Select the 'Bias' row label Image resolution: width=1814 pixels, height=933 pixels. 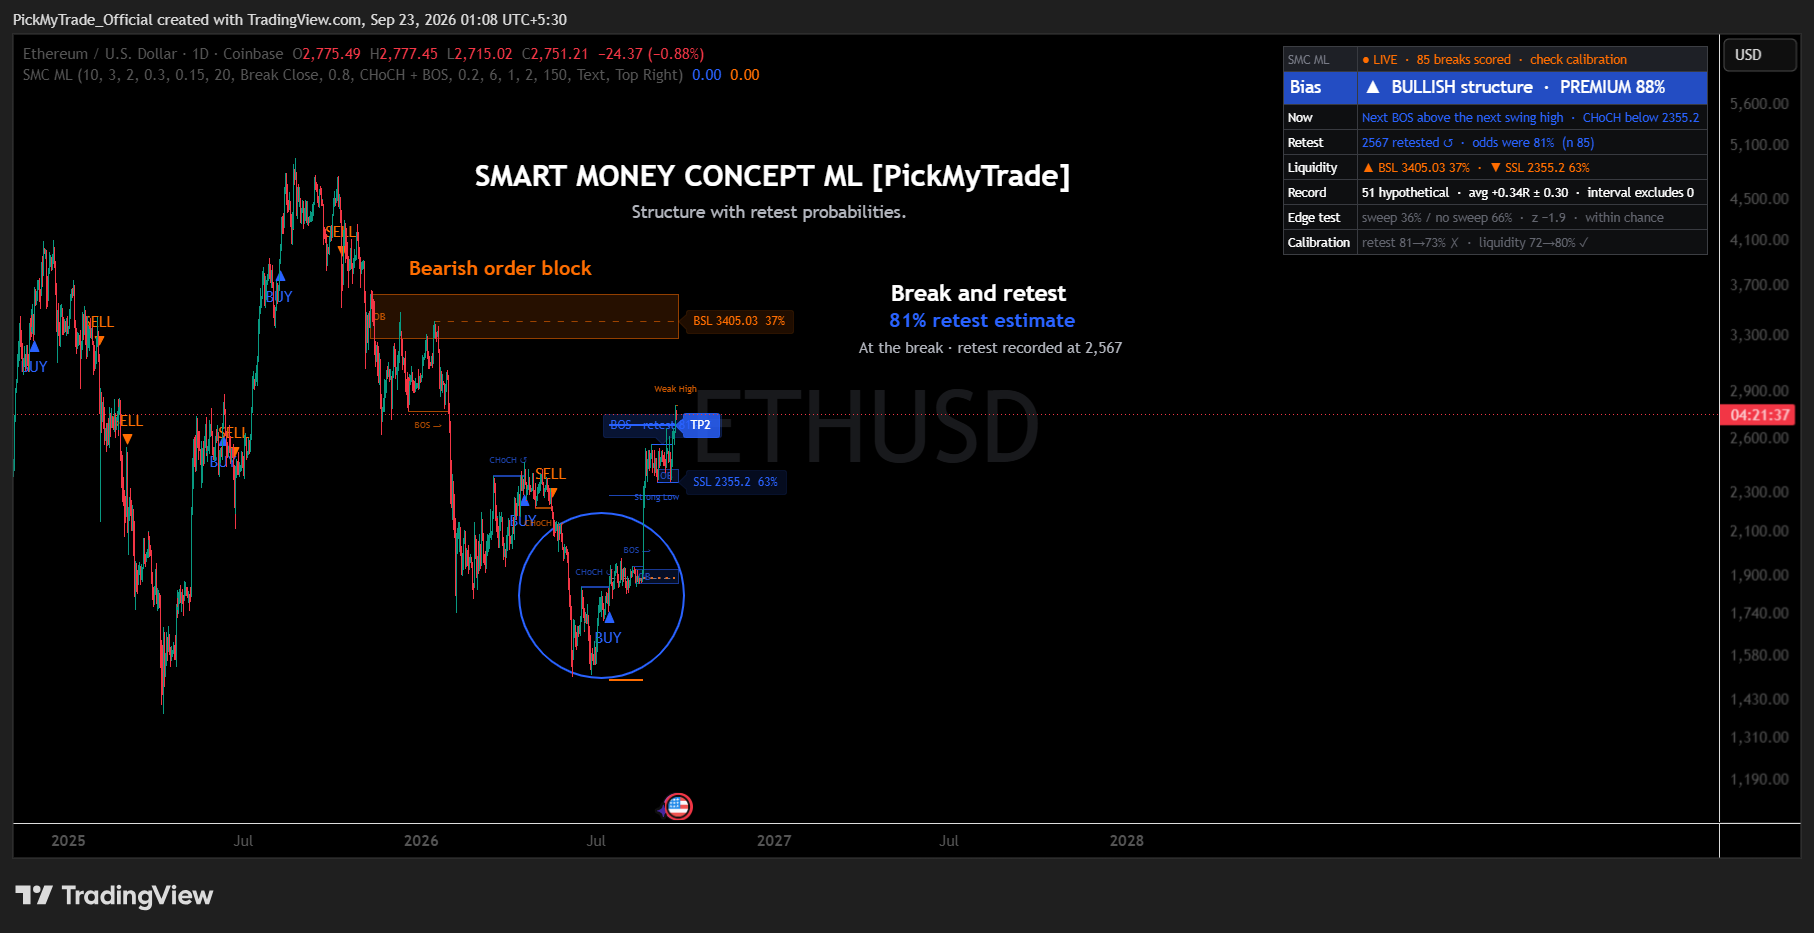1305,87
